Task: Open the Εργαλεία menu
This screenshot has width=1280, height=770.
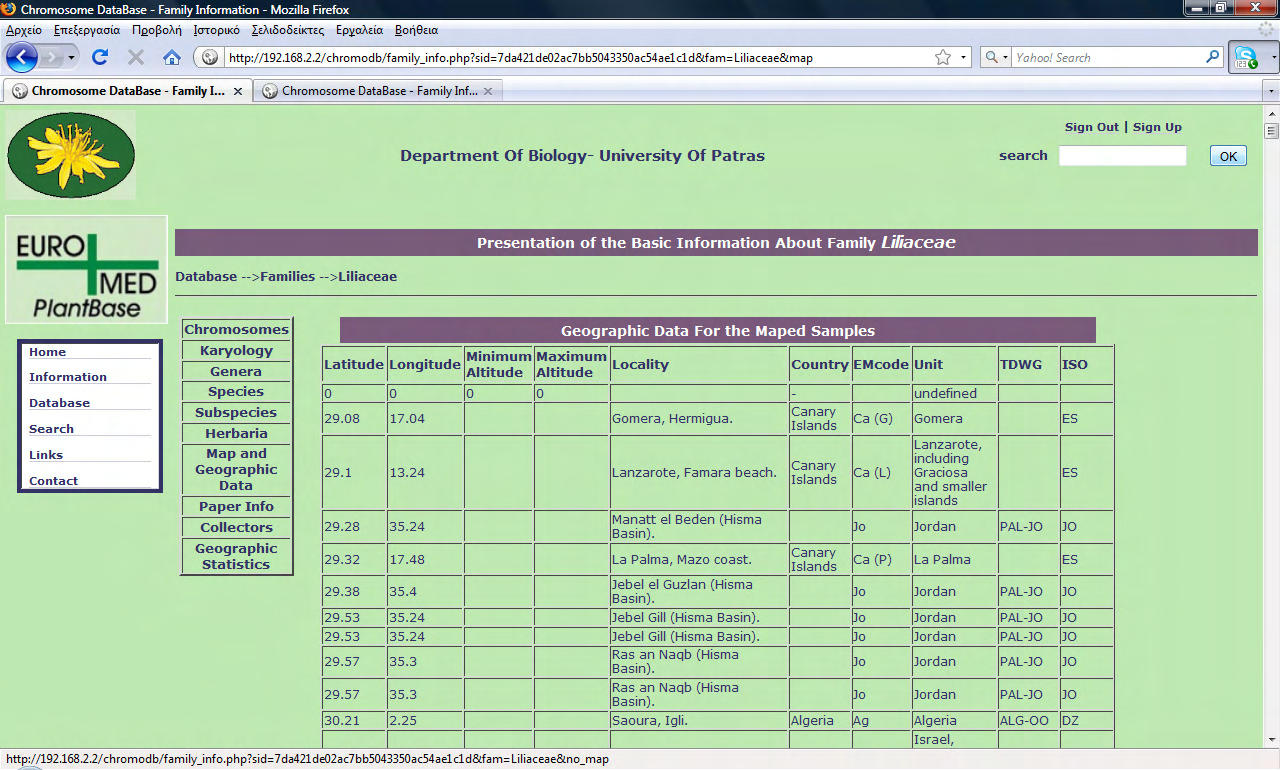Action: click(x=360, y=30)
